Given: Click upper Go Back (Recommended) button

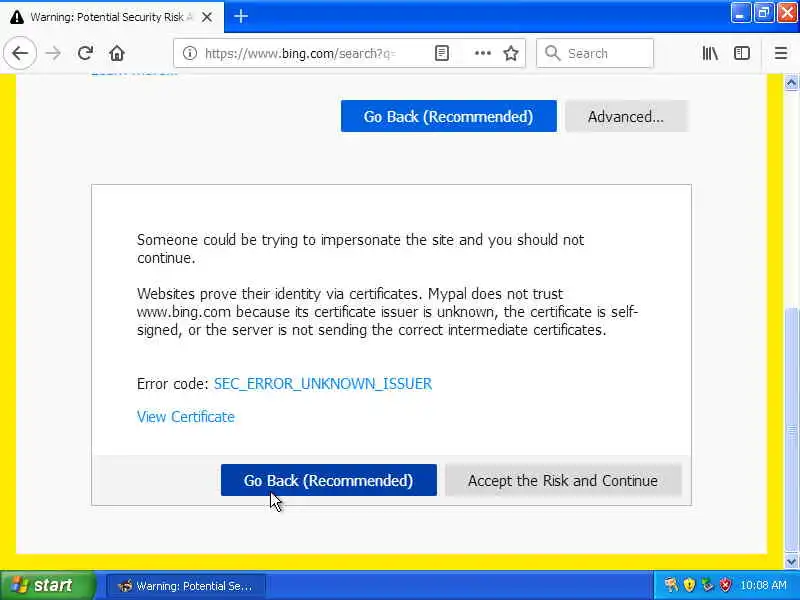Looking at the screenshot, I should (x=448, y=116).
